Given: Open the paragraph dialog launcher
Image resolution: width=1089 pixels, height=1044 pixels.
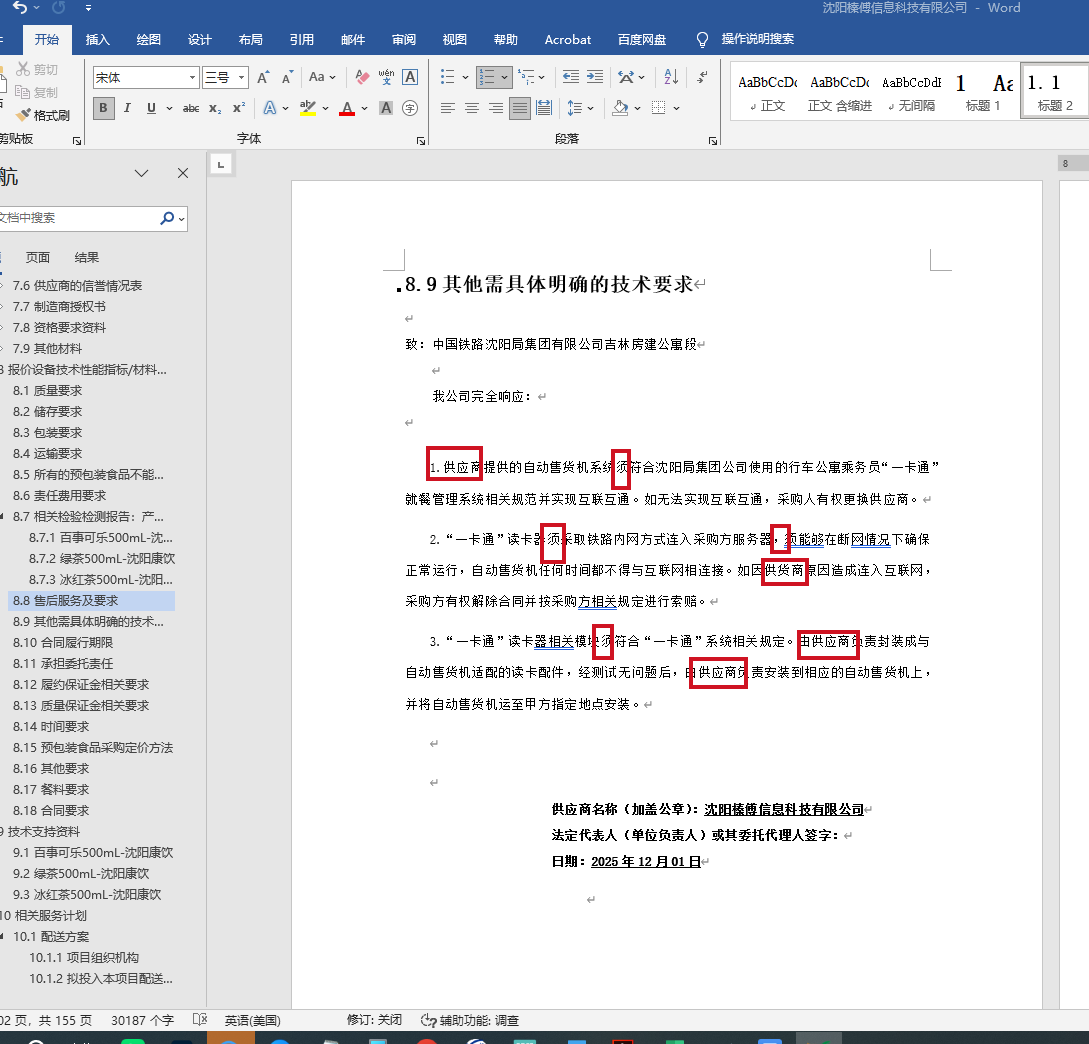Looking at the screenshot, I should click(x=713, y=140).
